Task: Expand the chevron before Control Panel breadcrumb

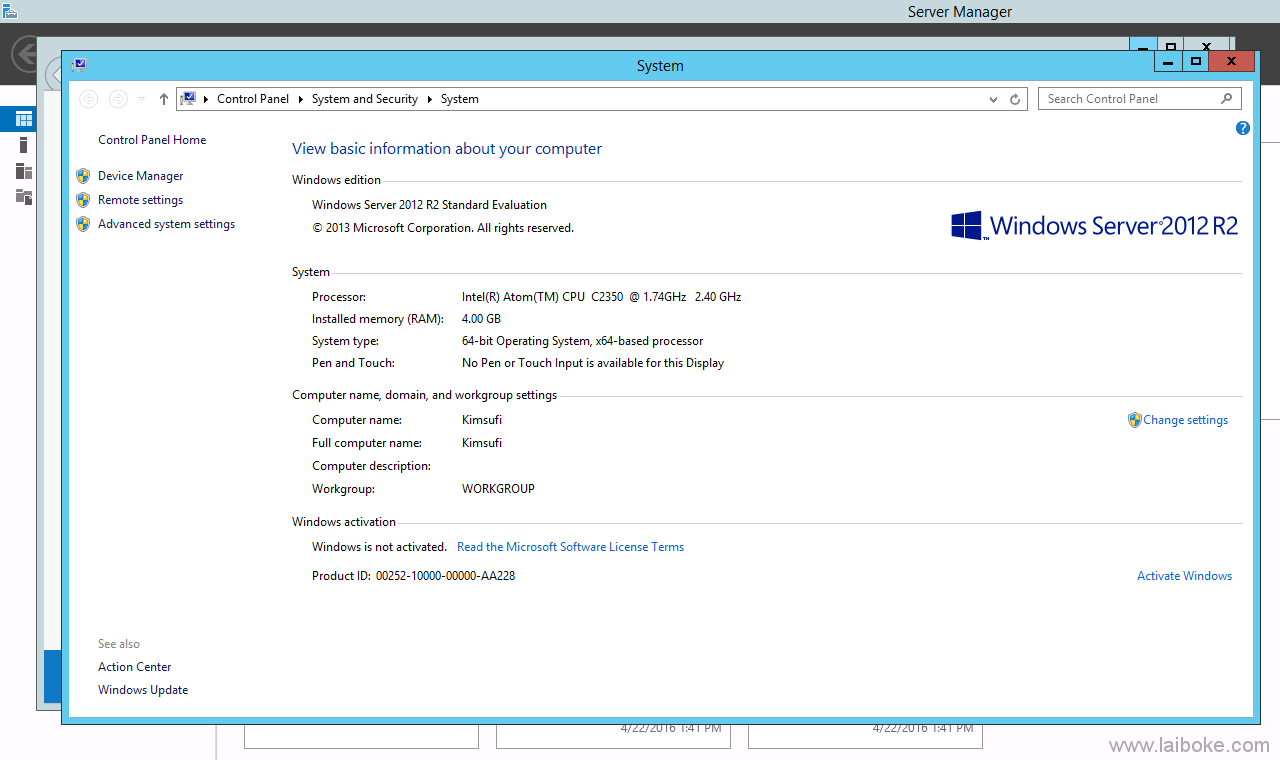Action: pos(206,99)
